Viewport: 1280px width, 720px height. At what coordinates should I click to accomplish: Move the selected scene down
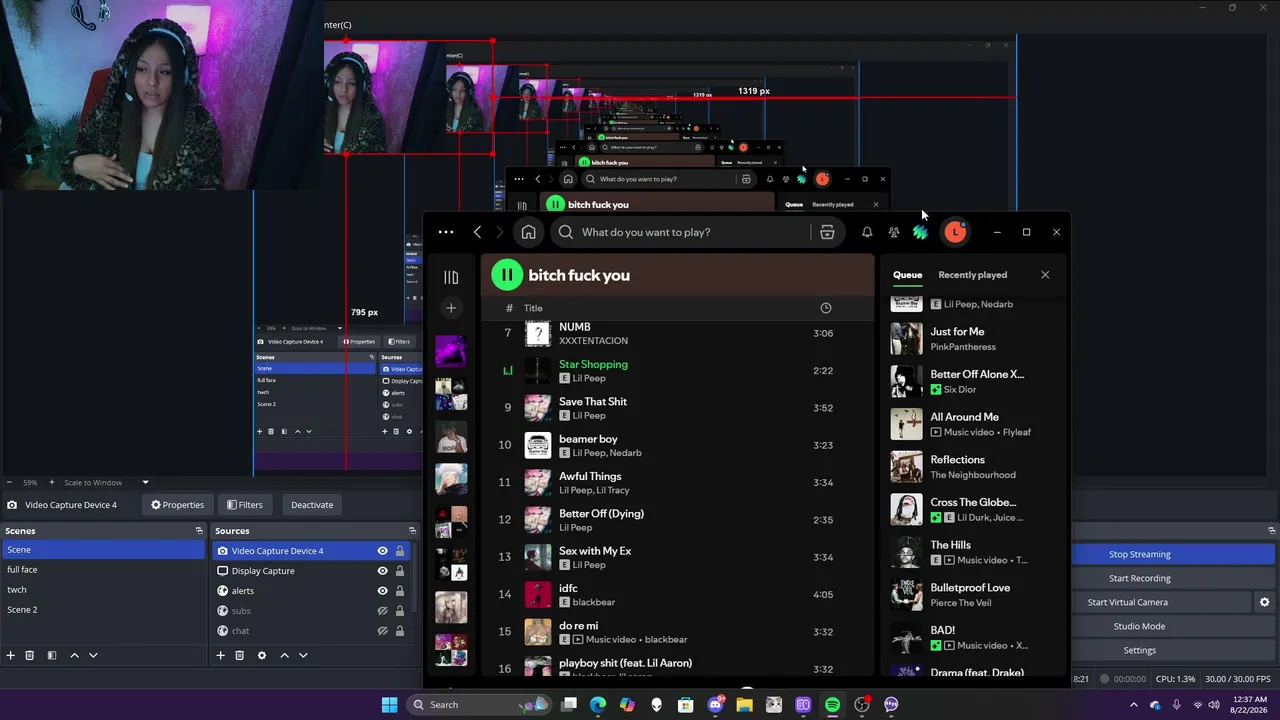coord(93,655)
